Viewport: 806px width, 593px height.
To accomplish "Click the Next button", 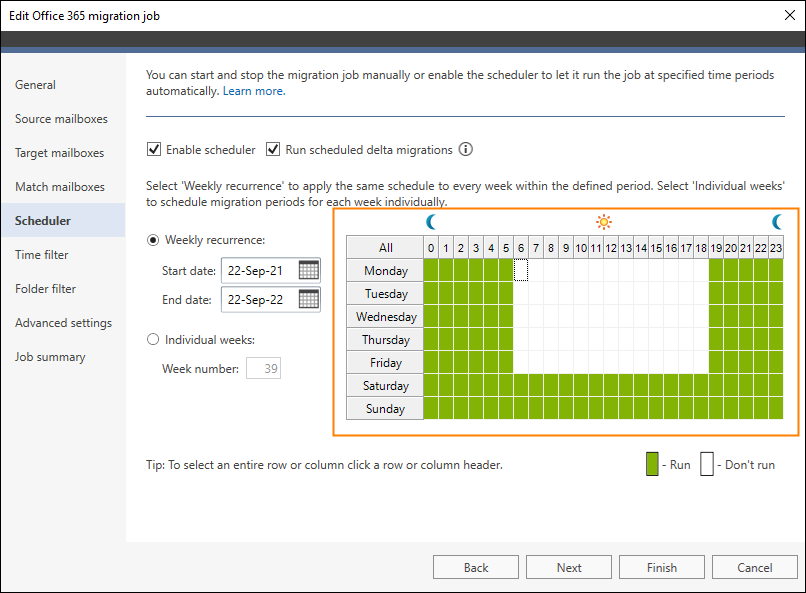I will 569,567.
